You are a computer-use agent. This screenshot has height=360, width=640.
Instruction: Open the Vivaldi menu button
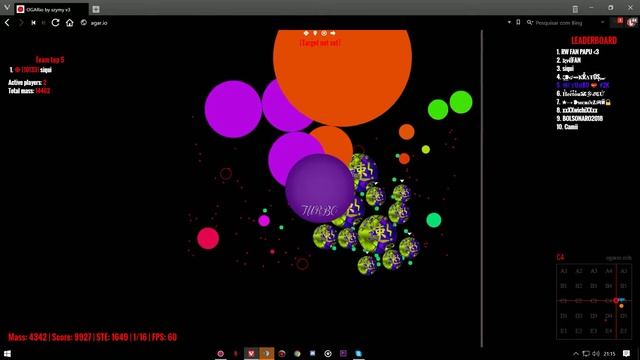(x=7, y=7)
